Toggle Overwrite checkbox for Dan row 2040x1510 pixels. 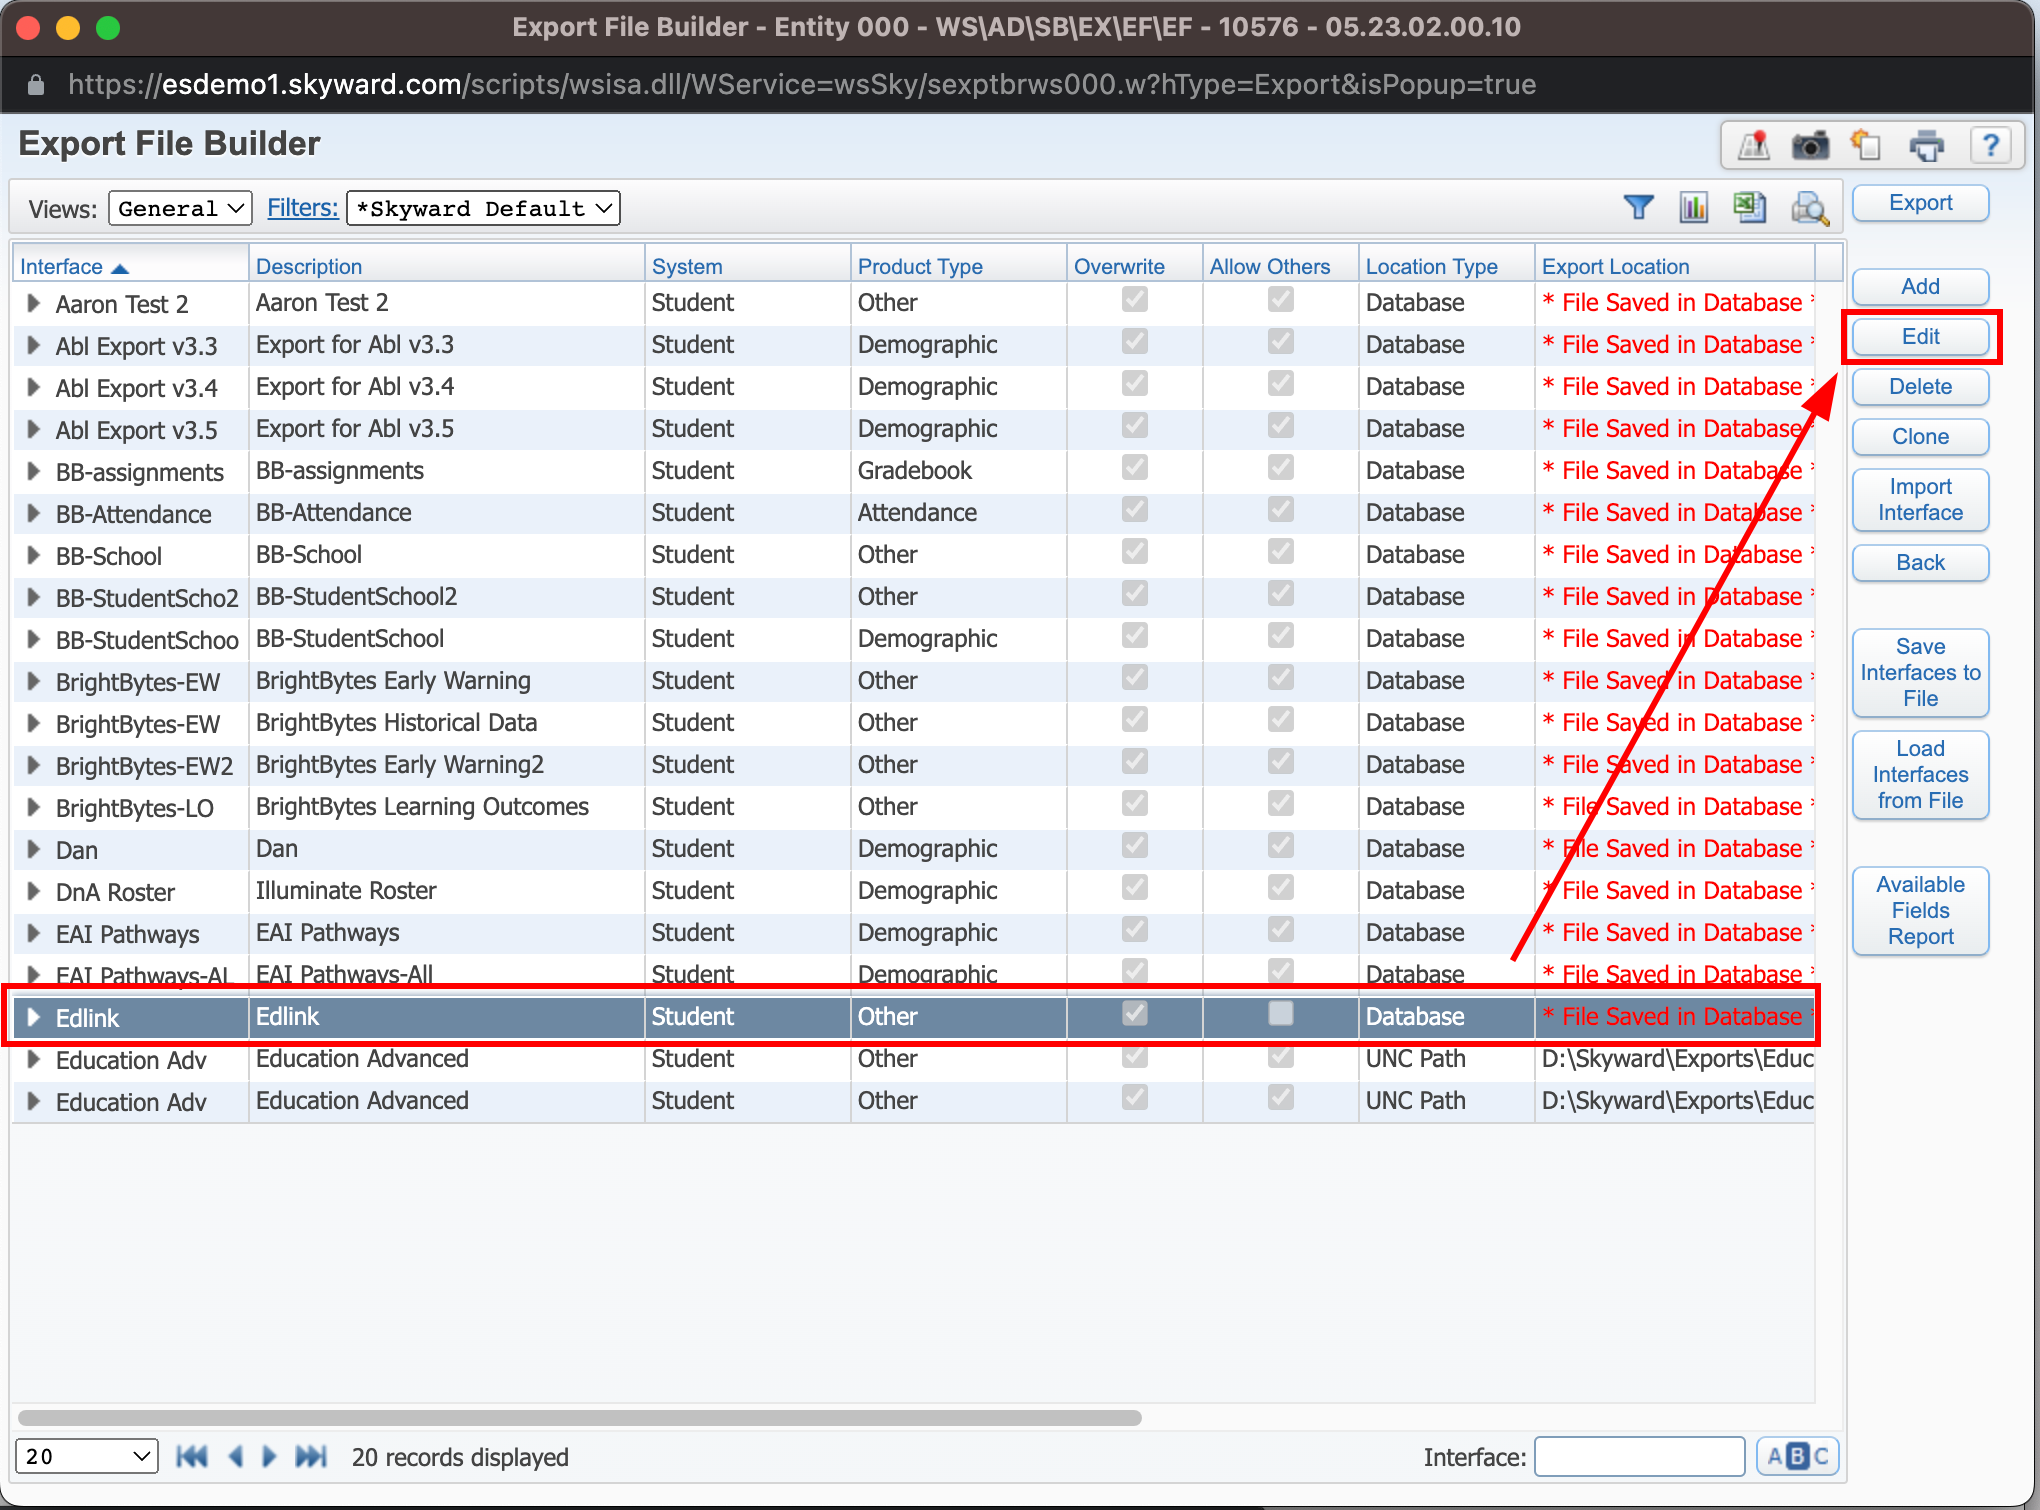tap(1135, 846)
